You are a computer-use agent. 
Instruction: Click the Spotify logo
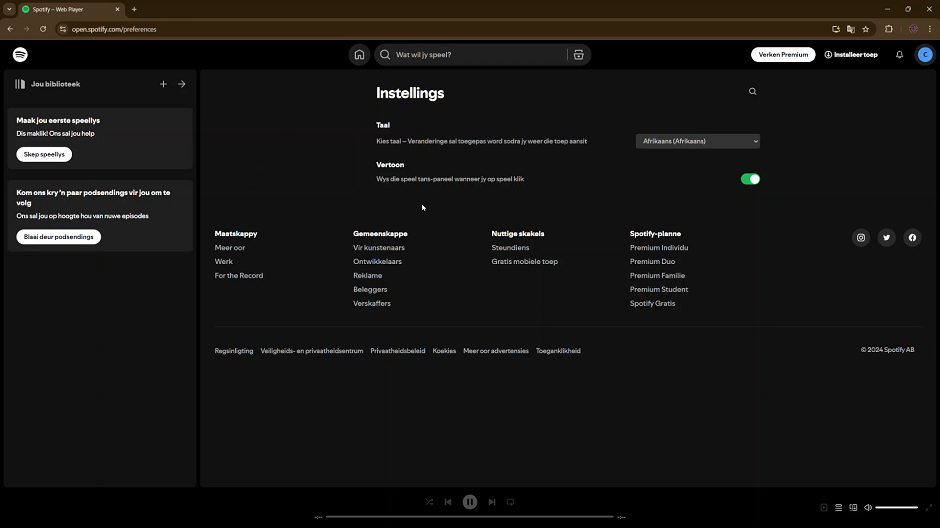coord(20,55)
